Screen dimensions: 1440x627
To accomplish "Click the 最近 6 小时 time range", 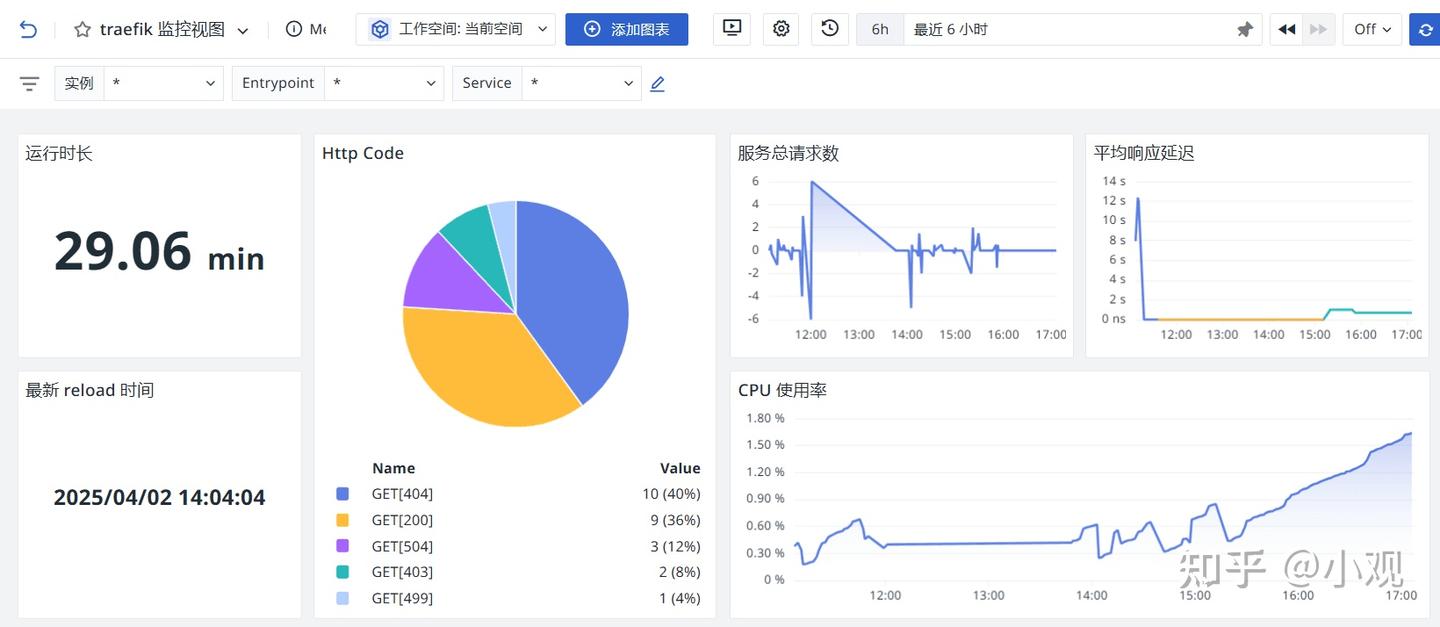I will [x=950, y=29].
